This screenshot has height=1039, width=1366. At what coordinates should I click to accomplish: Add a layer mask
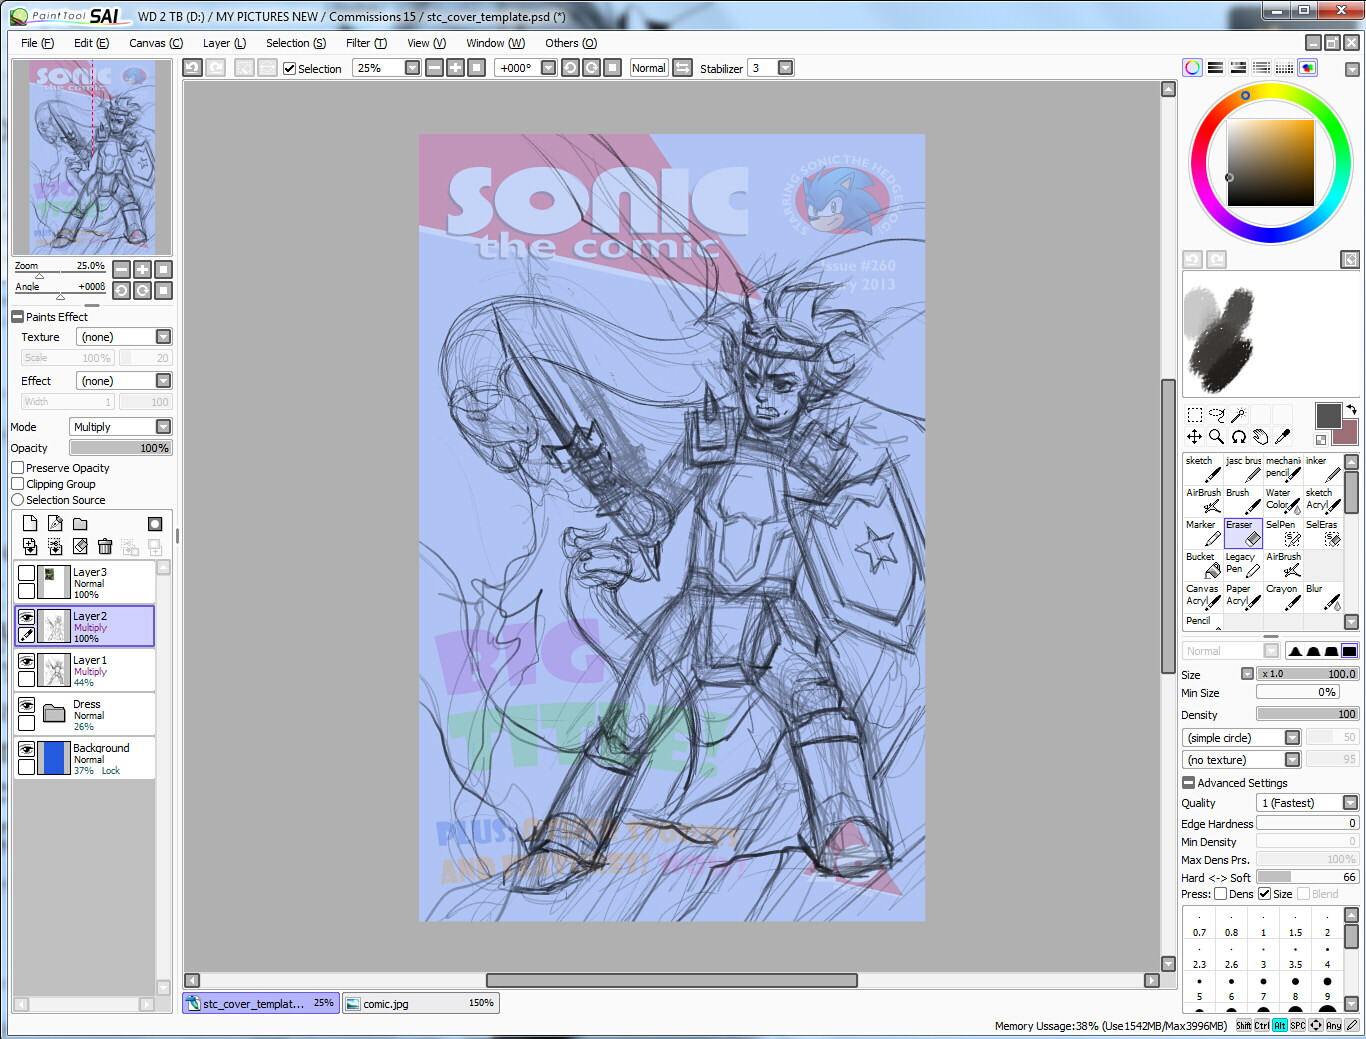click(x=155, y=524)
